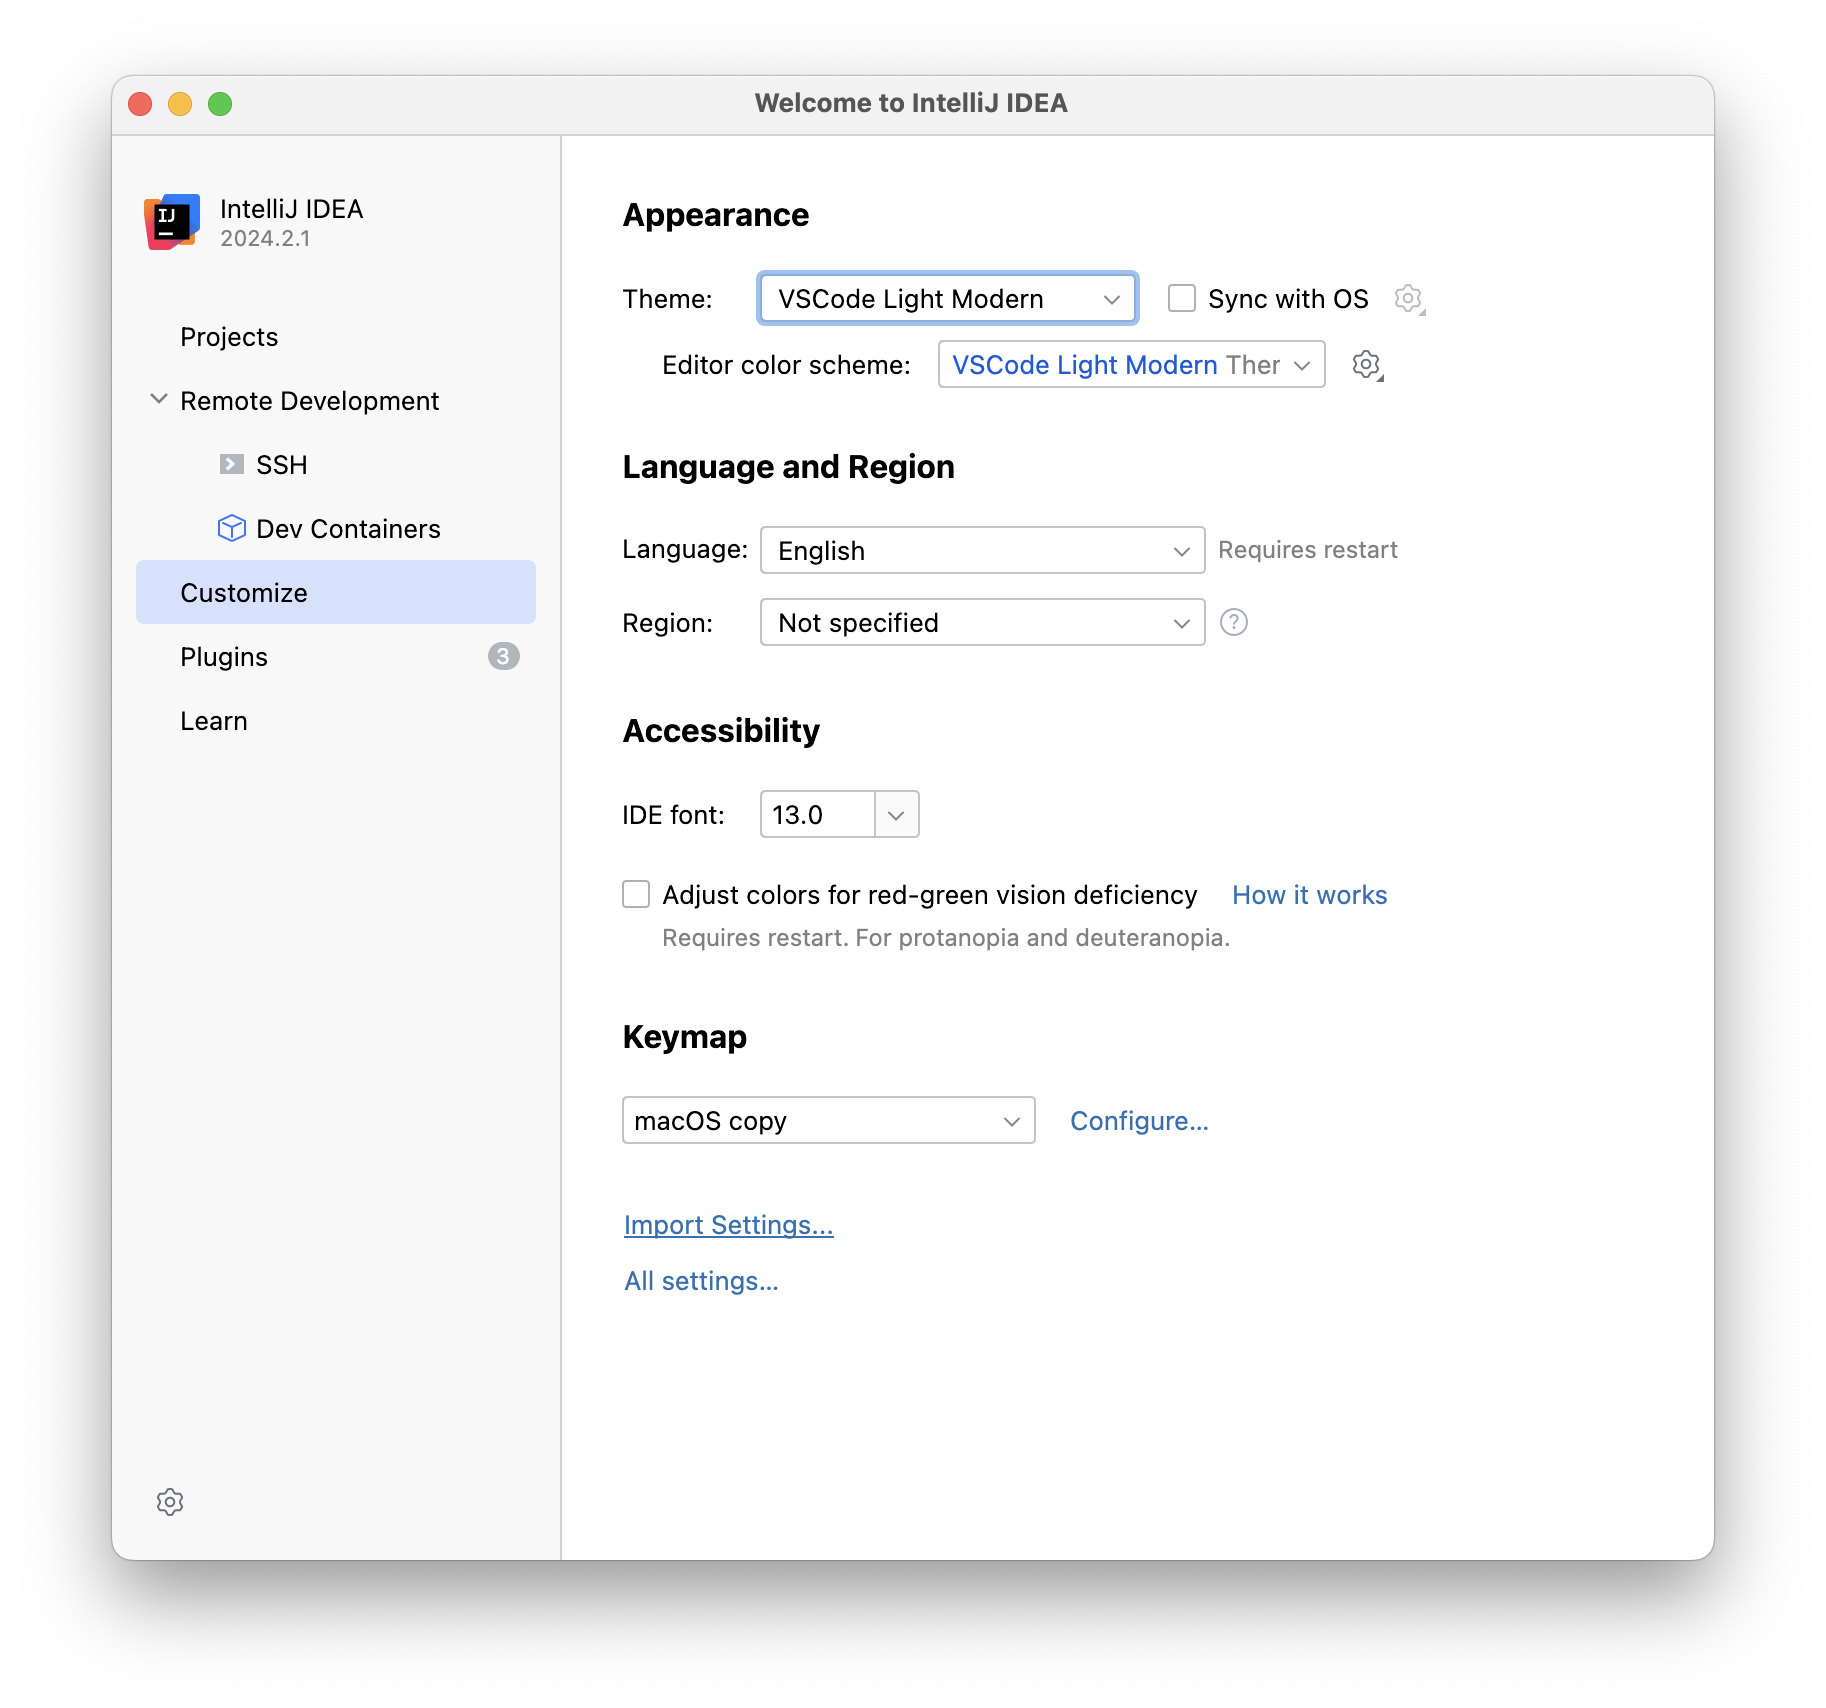Screen dimensions: 1826x1708
Task: Minimize the window with the yellow button
Action: (180, 104)
